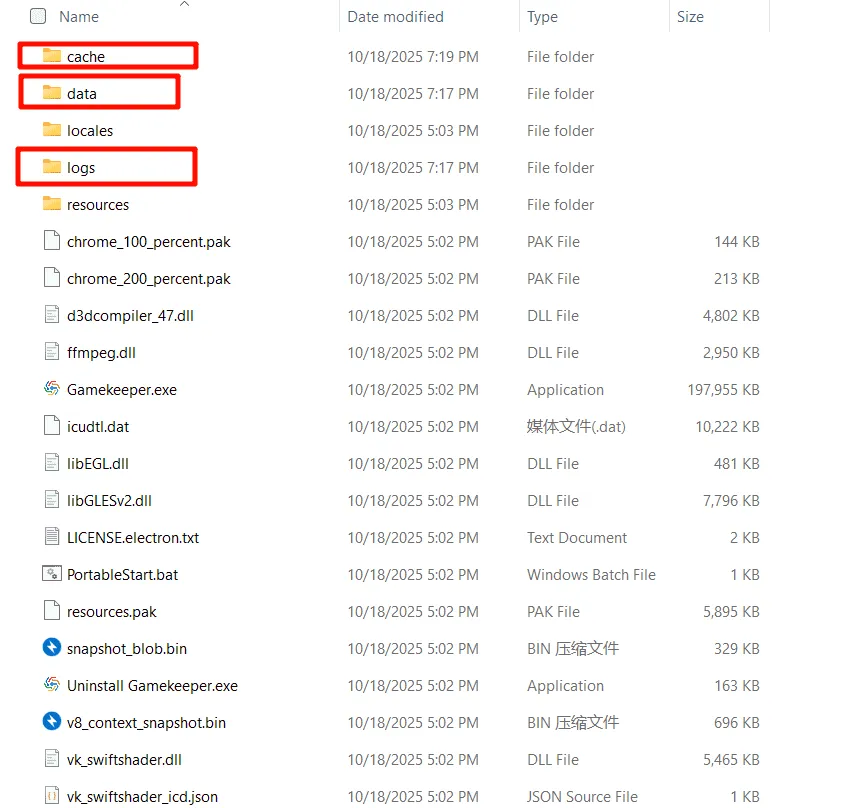This screenshot has width=845, height=808.
Task: Click the vk_swiftshader_icd.json file icon
Action: (x=52, y=796)
